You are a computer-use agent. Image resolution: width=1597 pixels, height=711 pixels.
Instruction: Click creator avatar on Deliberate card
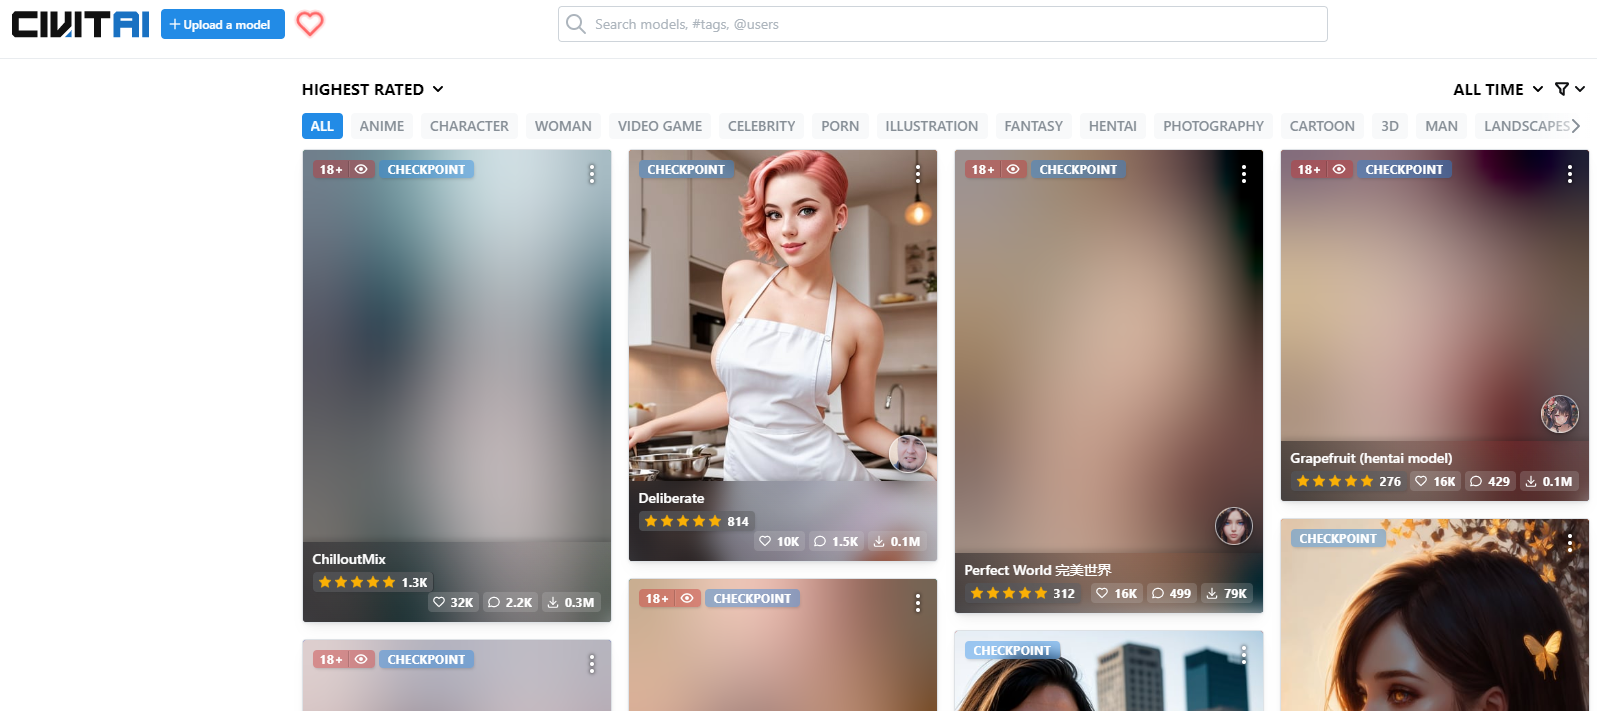point(908,453)
